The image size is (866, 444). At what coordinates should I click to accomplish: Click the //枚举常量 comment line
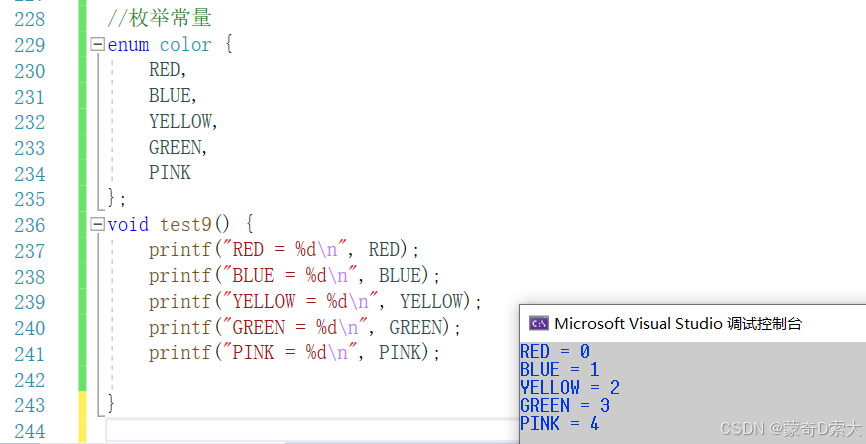[159, 18]
